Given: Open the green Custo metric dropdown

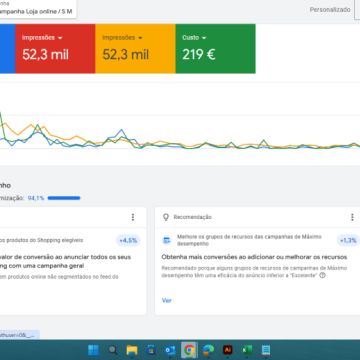Looking at the screenshot, I should pyautogui.click(x=204, y=38).
